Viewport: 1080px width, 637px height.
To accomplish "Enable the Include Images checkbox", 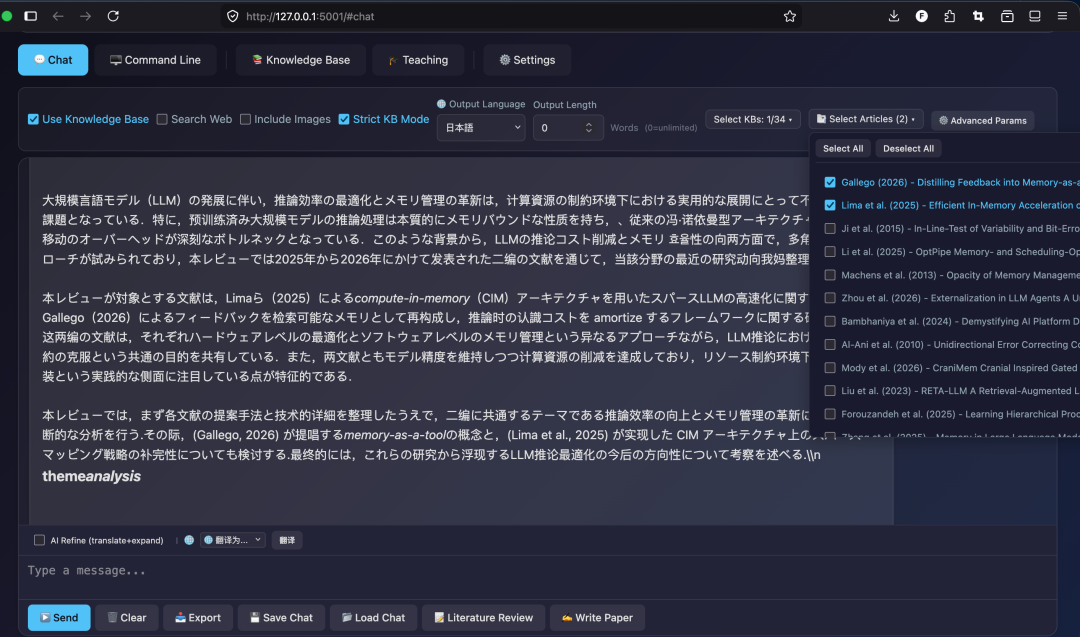I will point(245,119).
